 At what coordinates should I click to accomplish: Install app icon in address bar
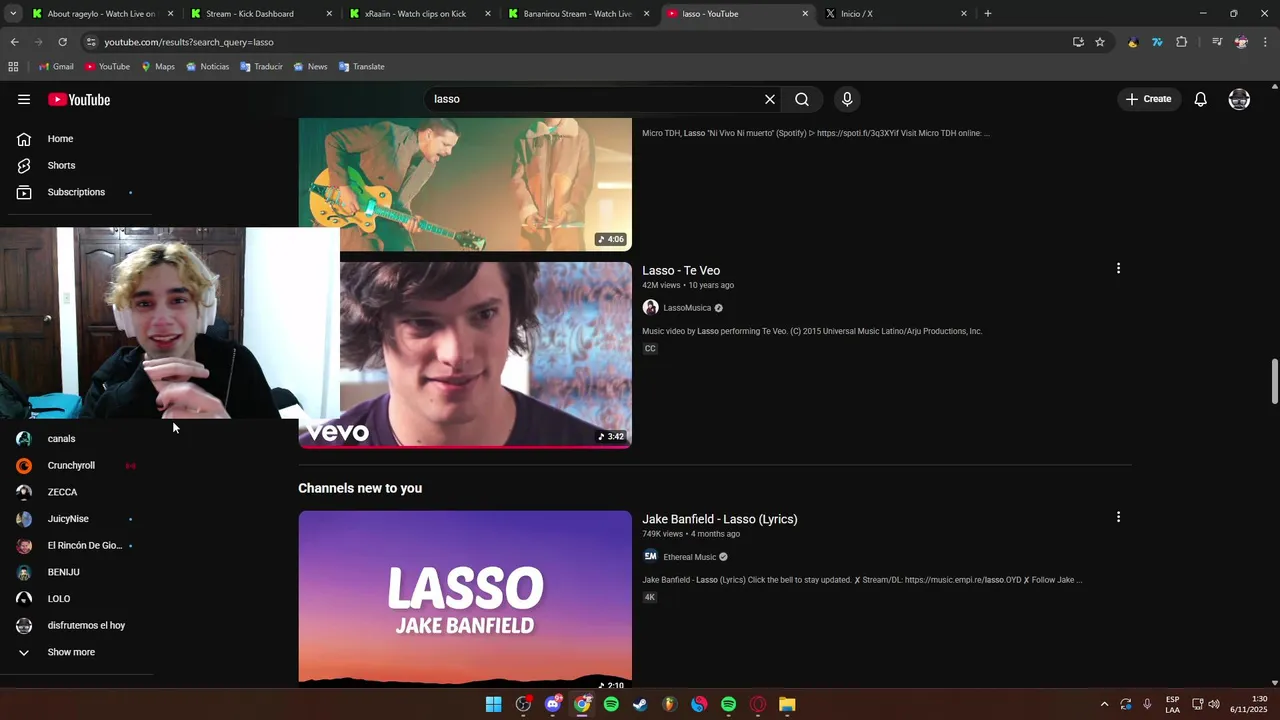click(1078, 42)
